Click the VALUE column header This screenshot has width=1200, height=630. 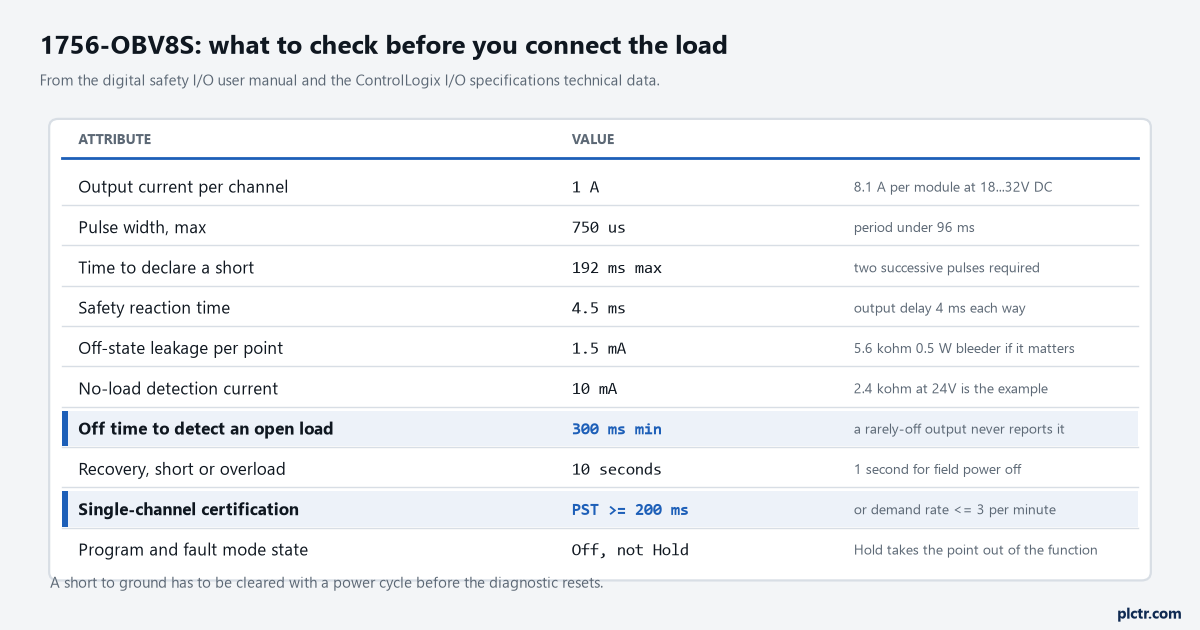[x=593, y=139]
